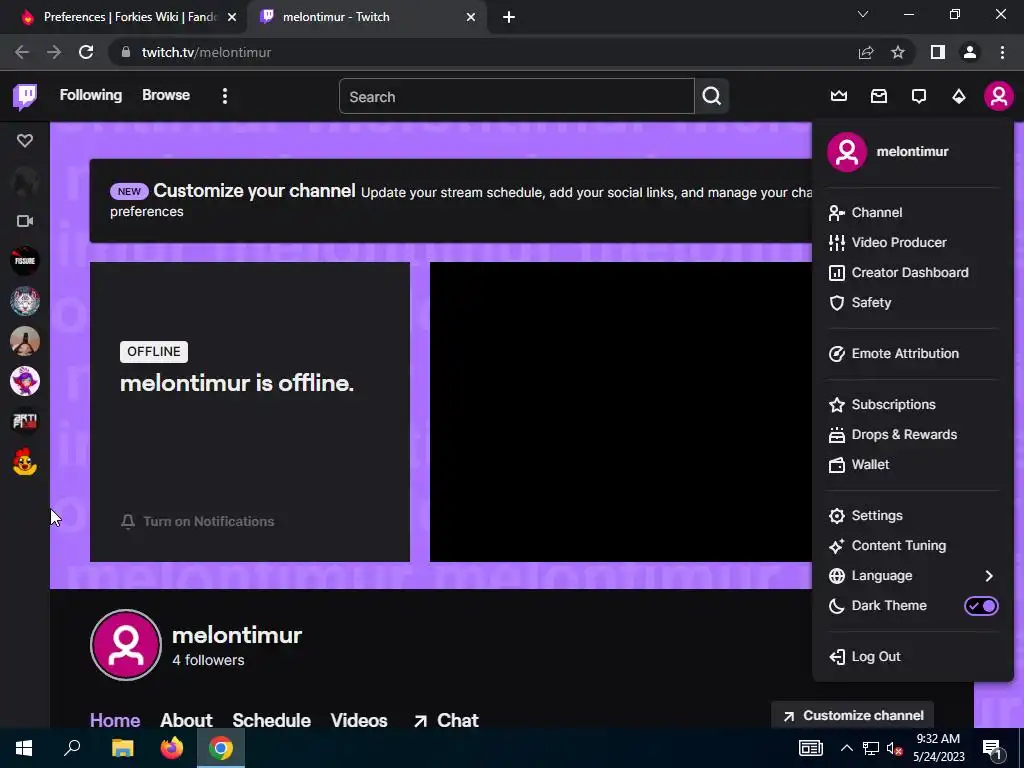Open the Chat popout link

[x=446, y=720]
